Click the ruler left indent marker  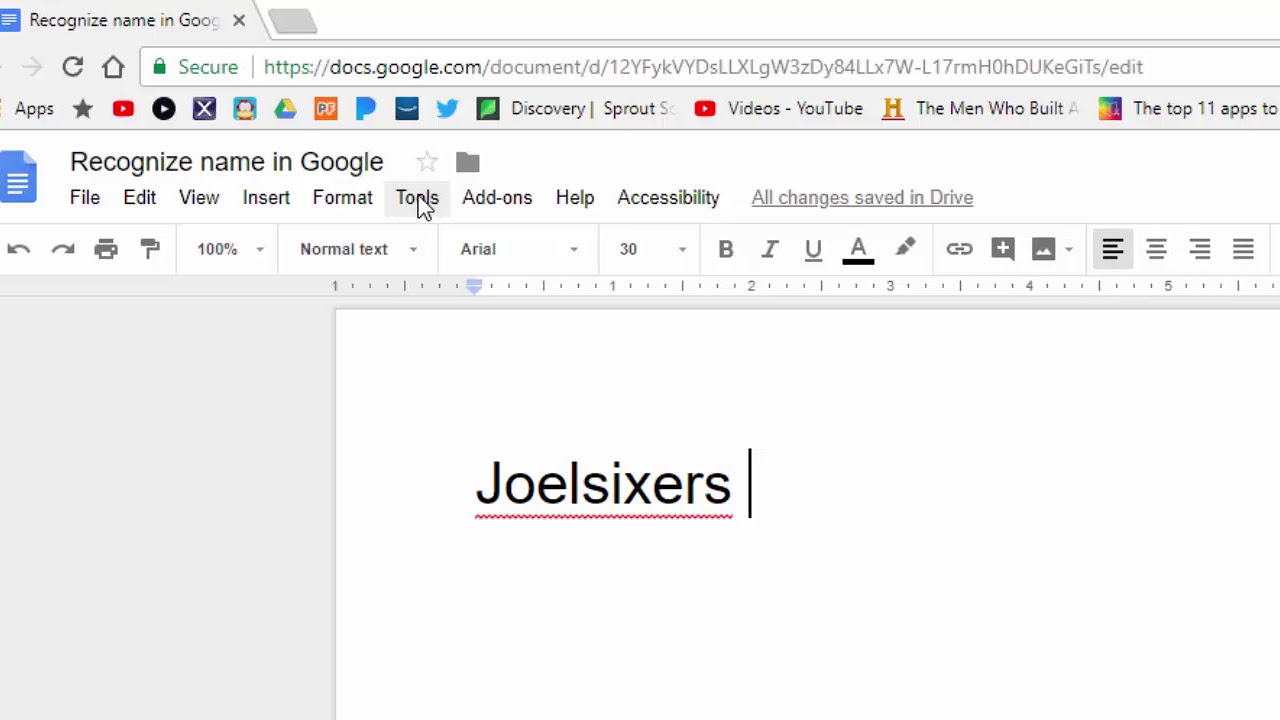[474, 286]
